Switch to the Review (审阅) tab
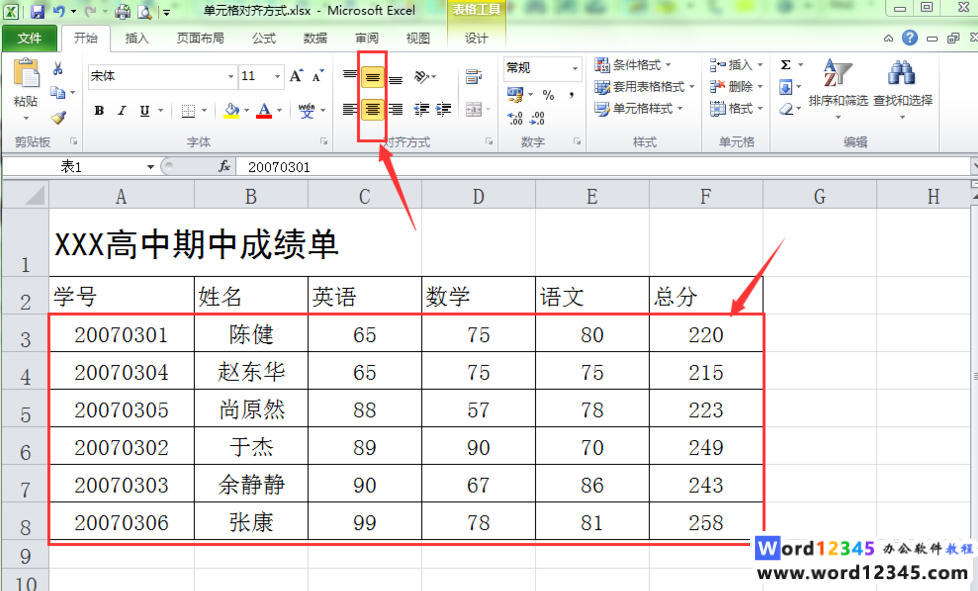 pos(367,39)
